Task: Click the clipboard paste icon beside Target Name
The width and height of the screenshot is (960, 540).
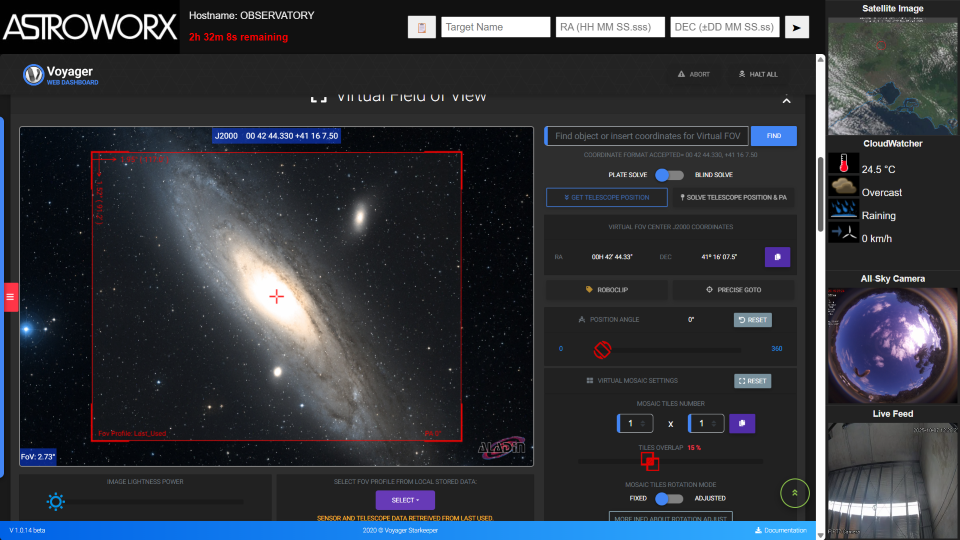Action: [422, 27]
